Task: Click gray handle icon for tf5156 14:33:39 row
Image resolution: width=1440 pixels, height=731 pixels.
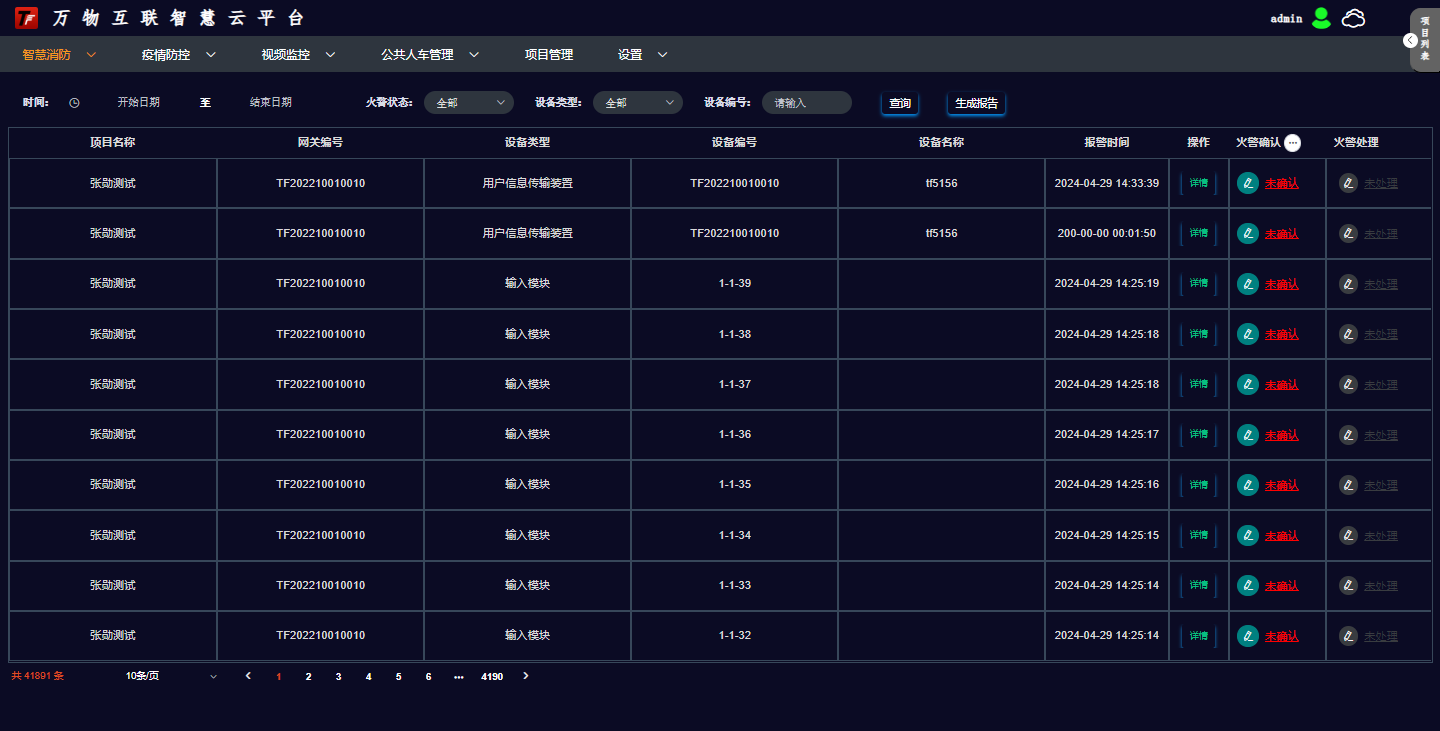Action: [1349, 183]
